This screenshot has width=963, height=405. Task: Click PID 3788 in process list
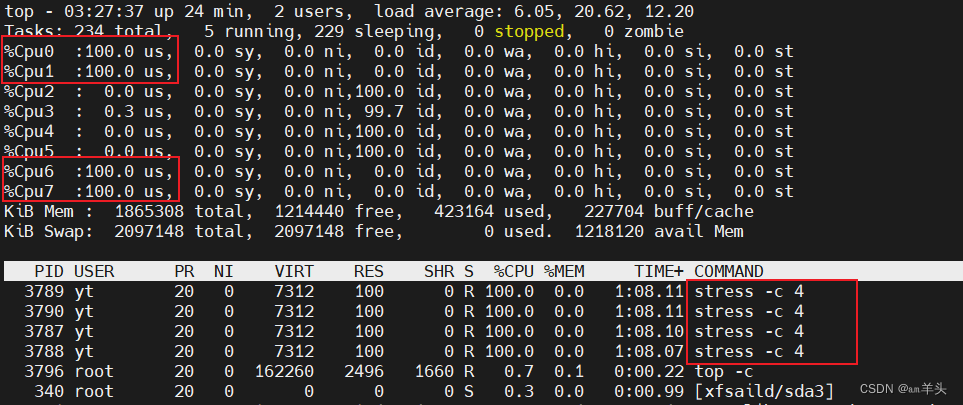tap(44, 352)
